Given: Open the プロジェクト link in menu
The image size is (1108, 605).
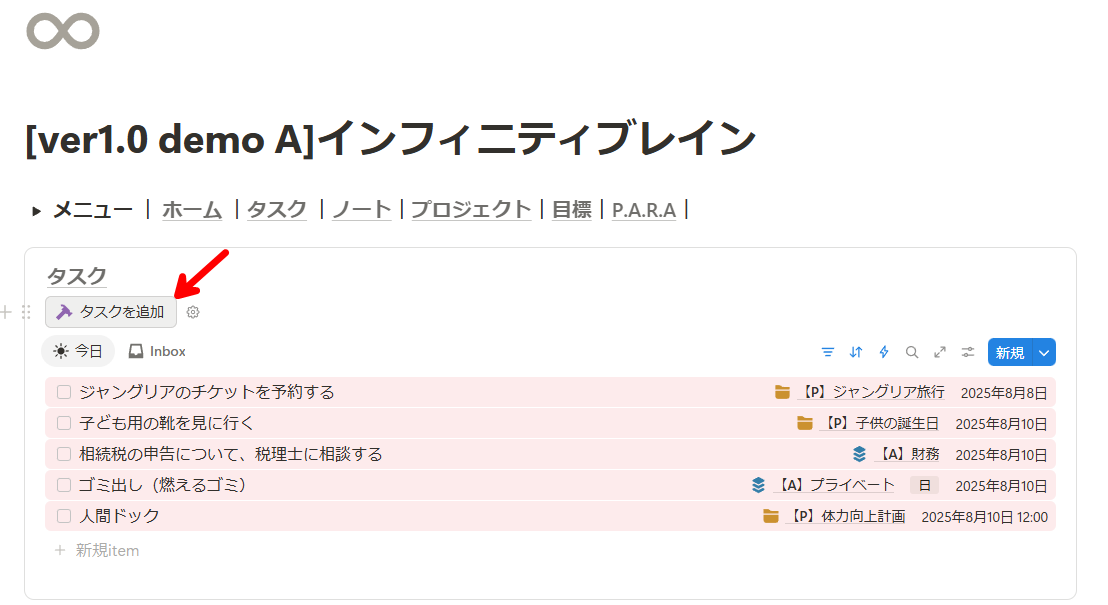Looking at the screenshot, I should (x=471, y=210).
